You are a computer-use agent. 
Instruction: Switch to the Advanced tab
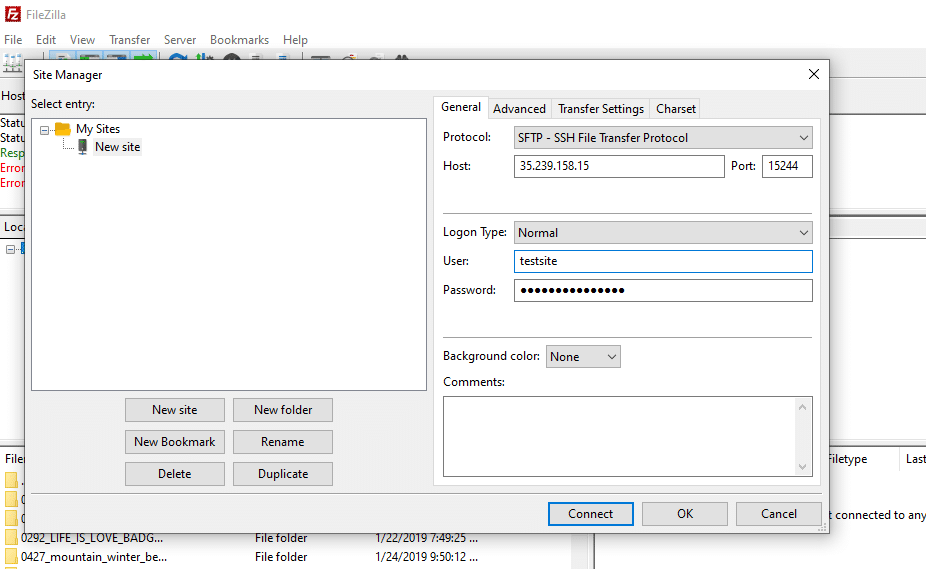click(519, 109)
